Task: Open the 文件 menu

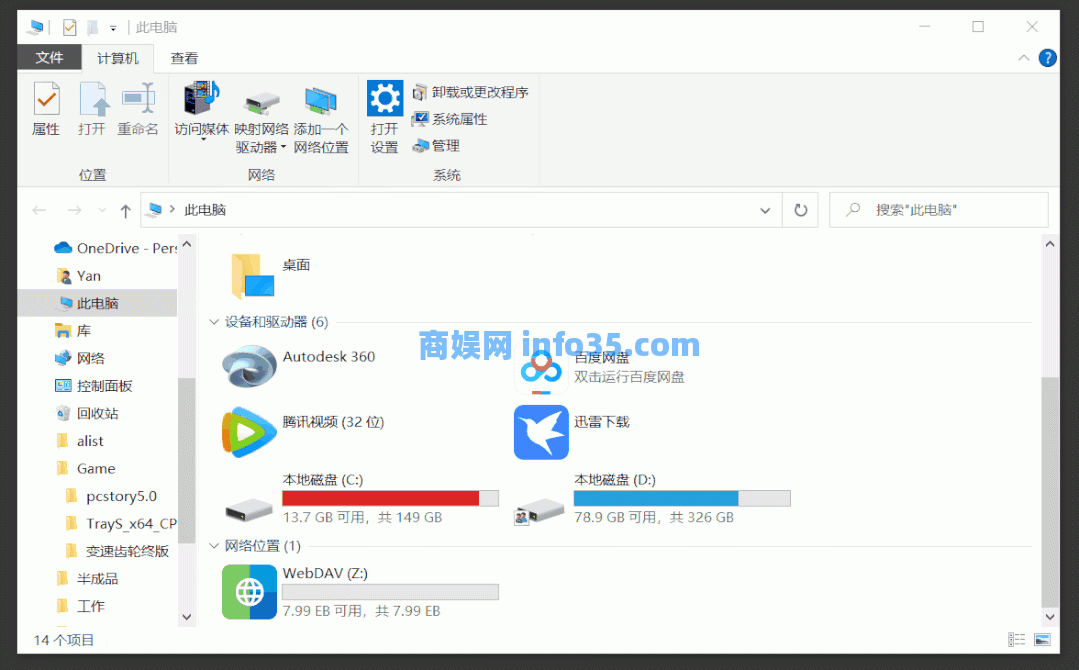Action: 49,57
